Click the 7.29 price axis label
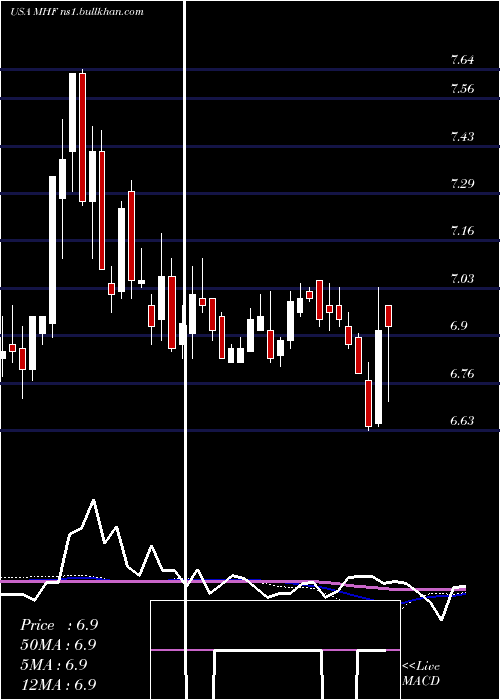 click(462, 183)
